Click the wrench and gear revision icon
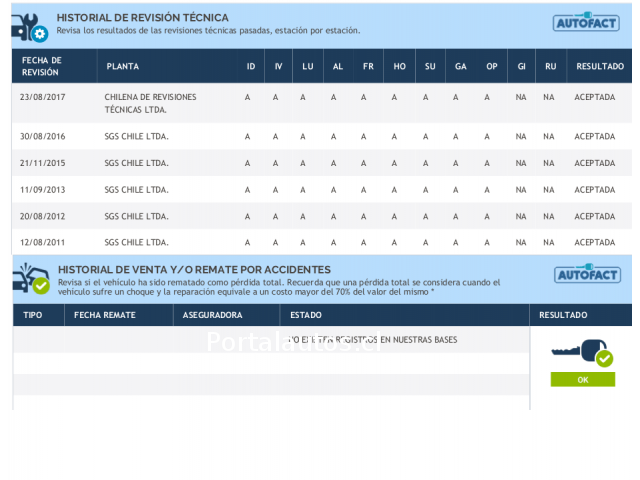640x480 pixels. (x=29, y=26)
